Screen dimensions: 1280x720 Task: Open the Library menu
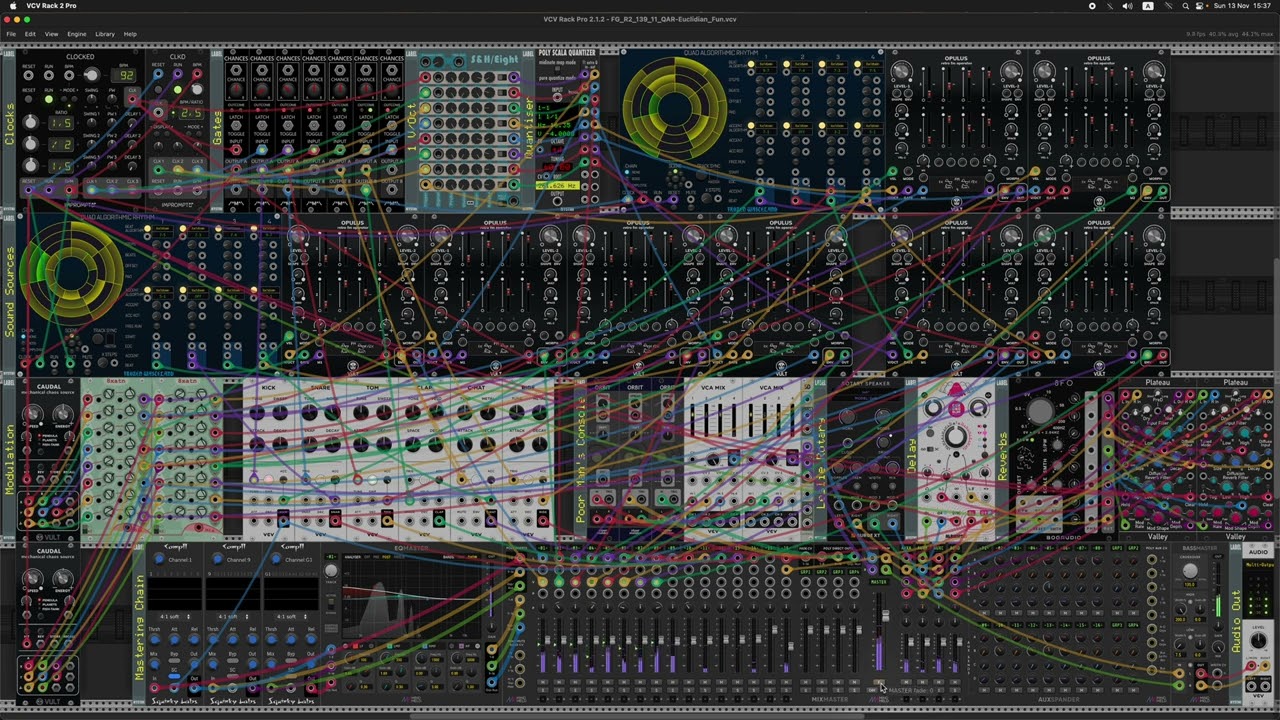[105, 34]
